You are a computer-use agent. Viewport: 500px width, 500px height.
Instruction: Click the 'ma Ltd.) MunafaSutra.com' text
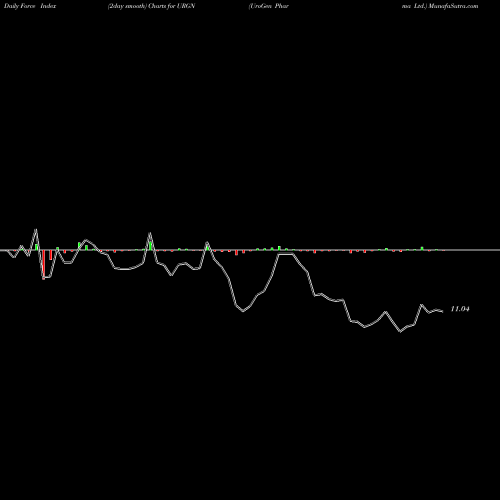440,6
